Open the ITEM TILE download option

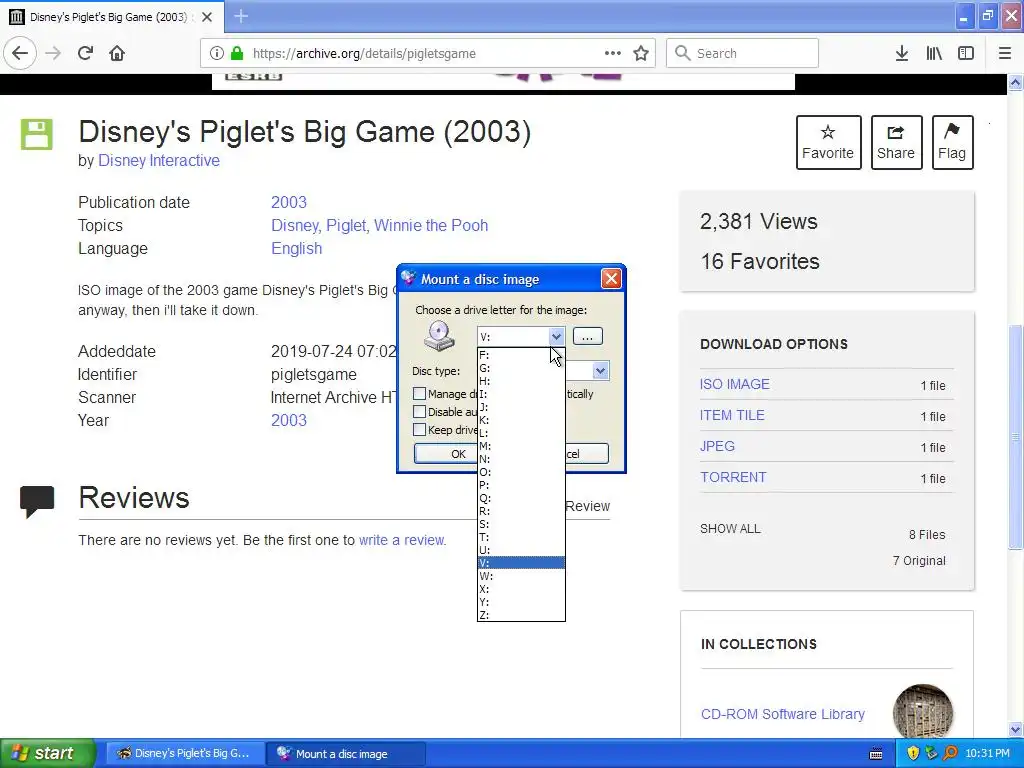click(732, 415)
